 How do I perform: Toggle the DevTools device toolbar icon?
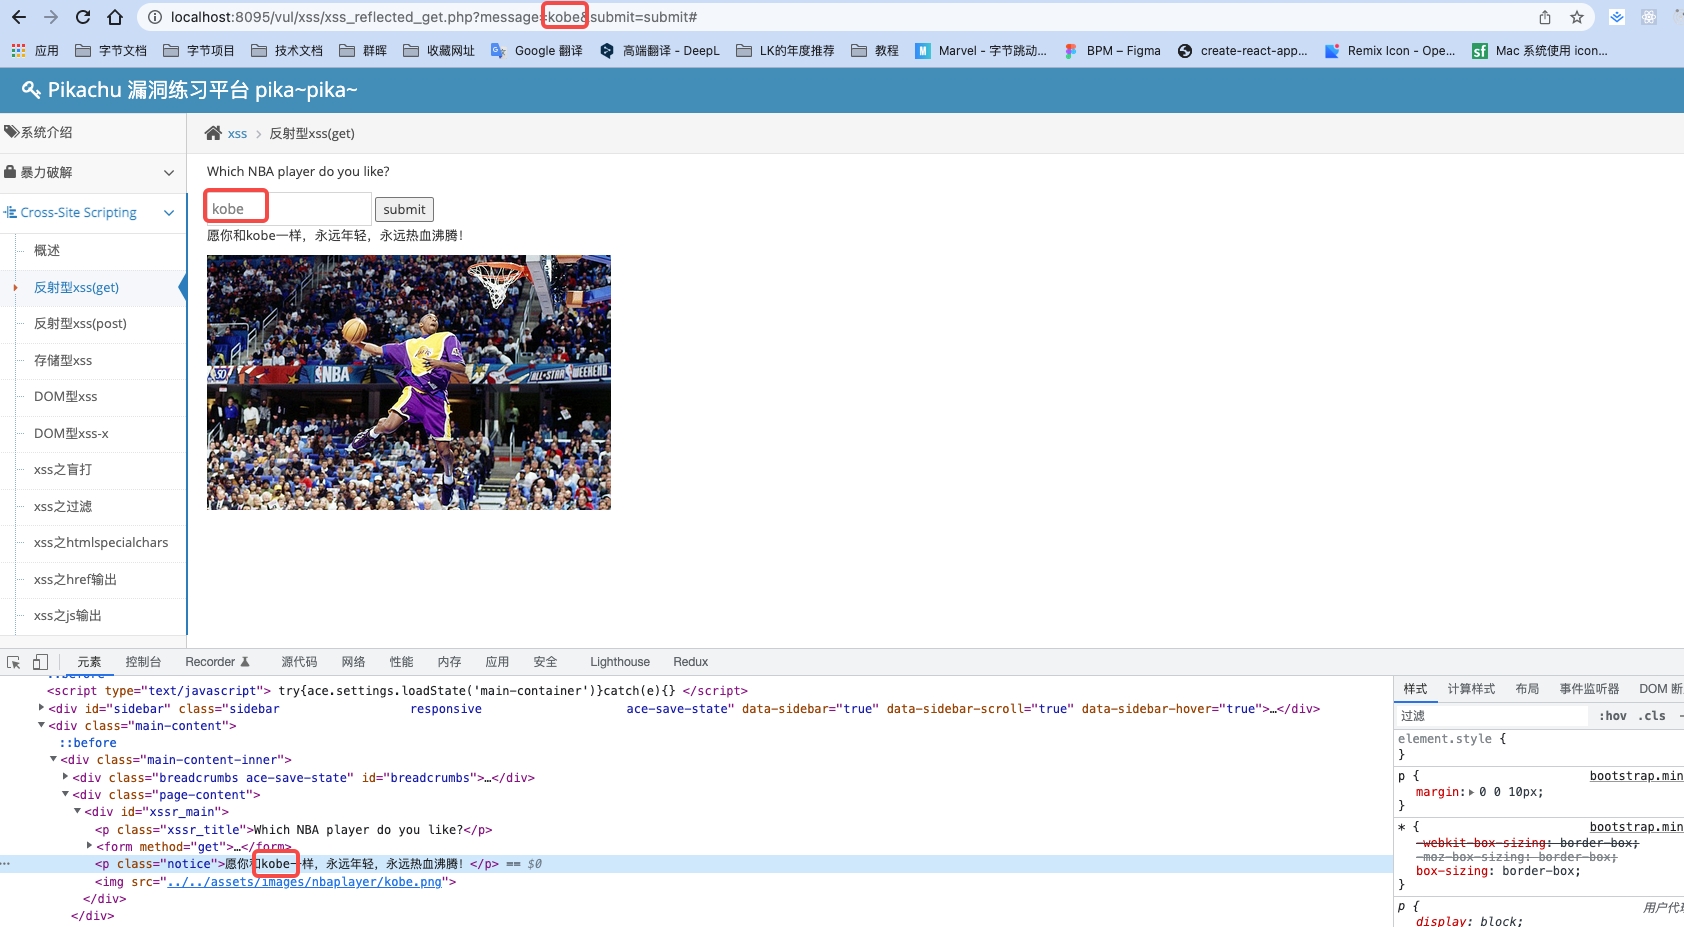(x=40, y=662)
